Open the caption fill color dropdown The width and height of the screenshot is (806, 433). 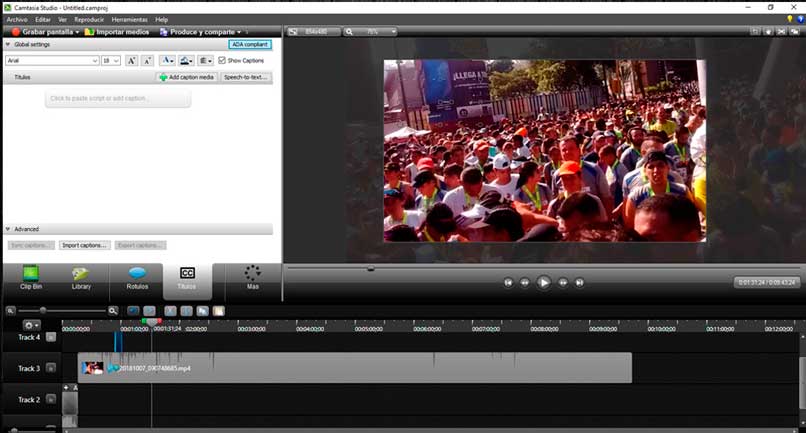(x=186, y=61)
